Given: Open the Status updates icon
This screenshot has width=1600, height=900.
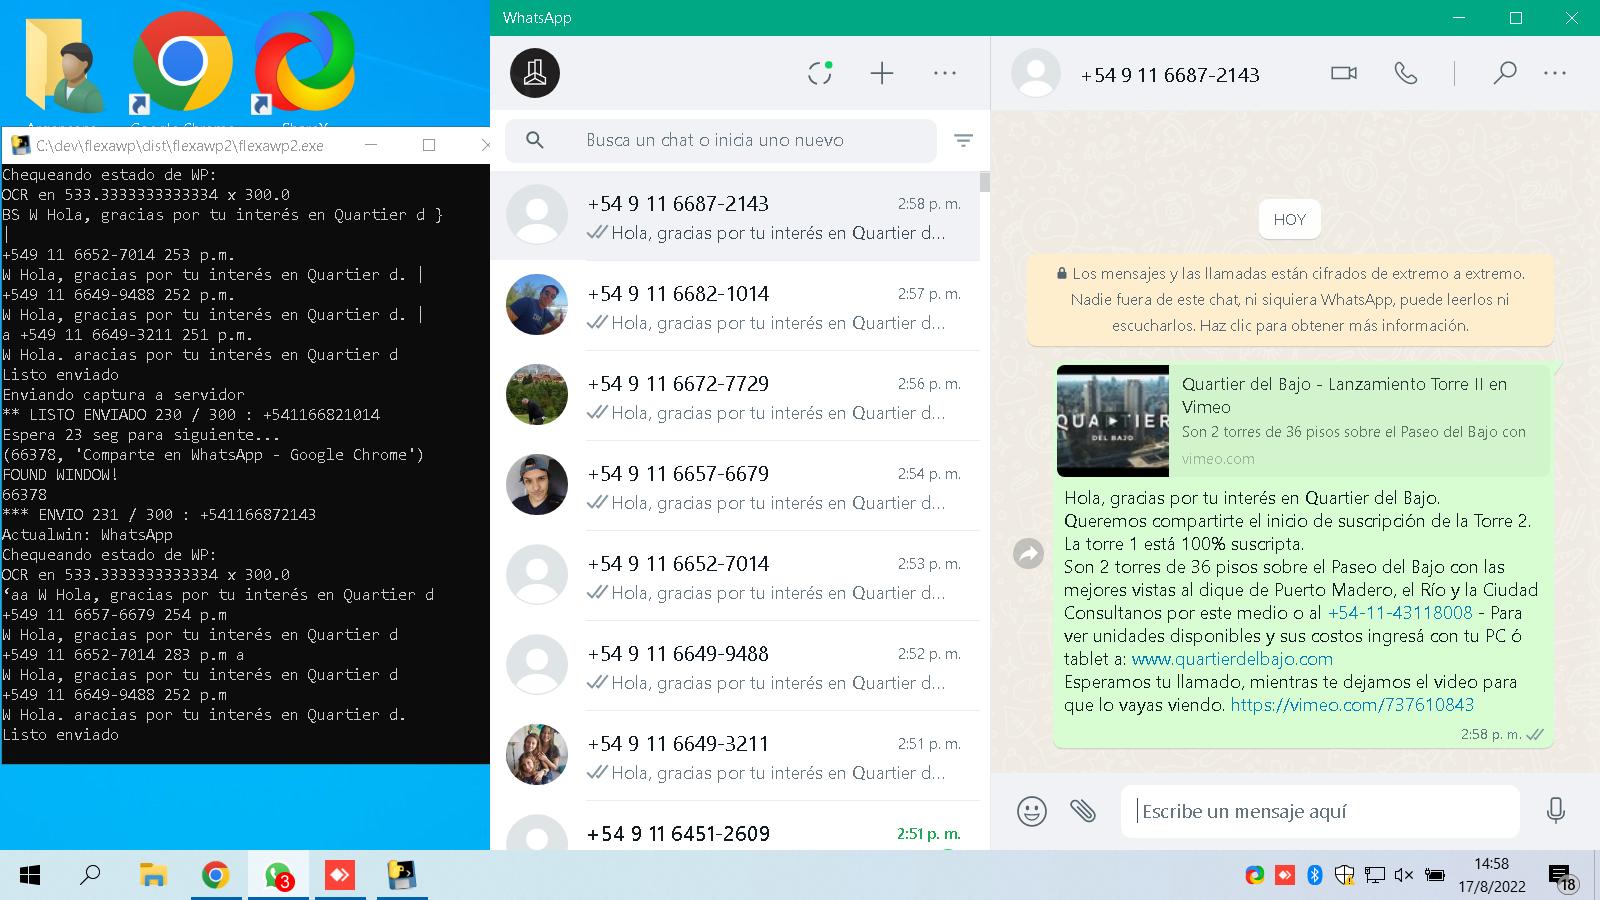Looking at the screenshot, I should point(820,73).
